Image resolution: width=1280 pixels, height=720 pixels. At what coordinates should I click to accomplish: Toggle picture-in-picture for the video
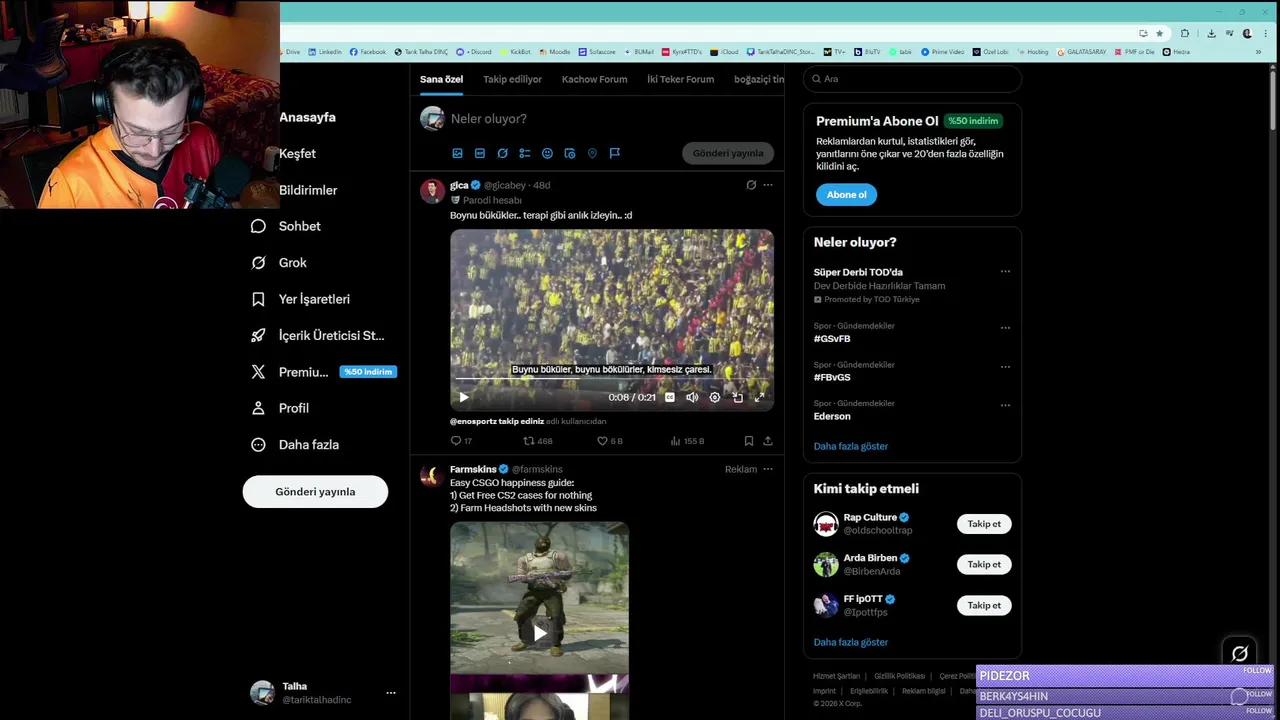coord(737,397)
